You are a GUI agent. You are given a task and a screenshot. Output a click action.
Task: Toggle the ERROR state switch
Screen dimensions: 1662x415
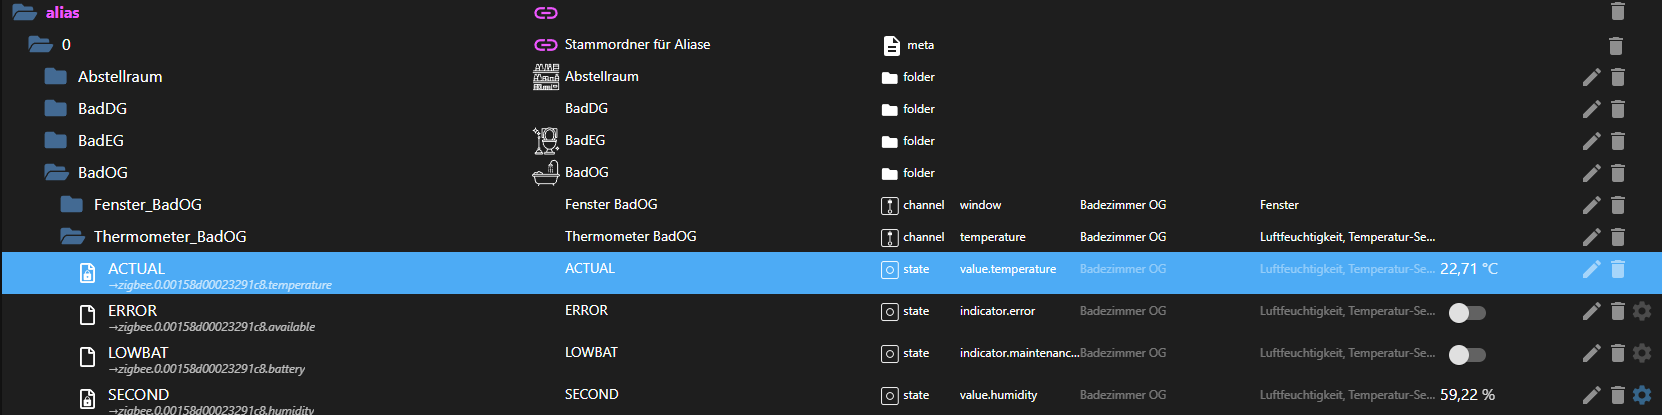[x=1467, y=313]
